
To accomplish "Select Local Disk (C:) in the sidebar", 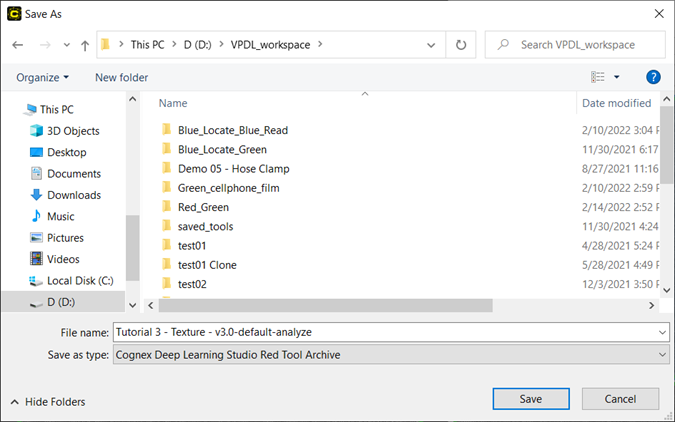I will 80,281.
